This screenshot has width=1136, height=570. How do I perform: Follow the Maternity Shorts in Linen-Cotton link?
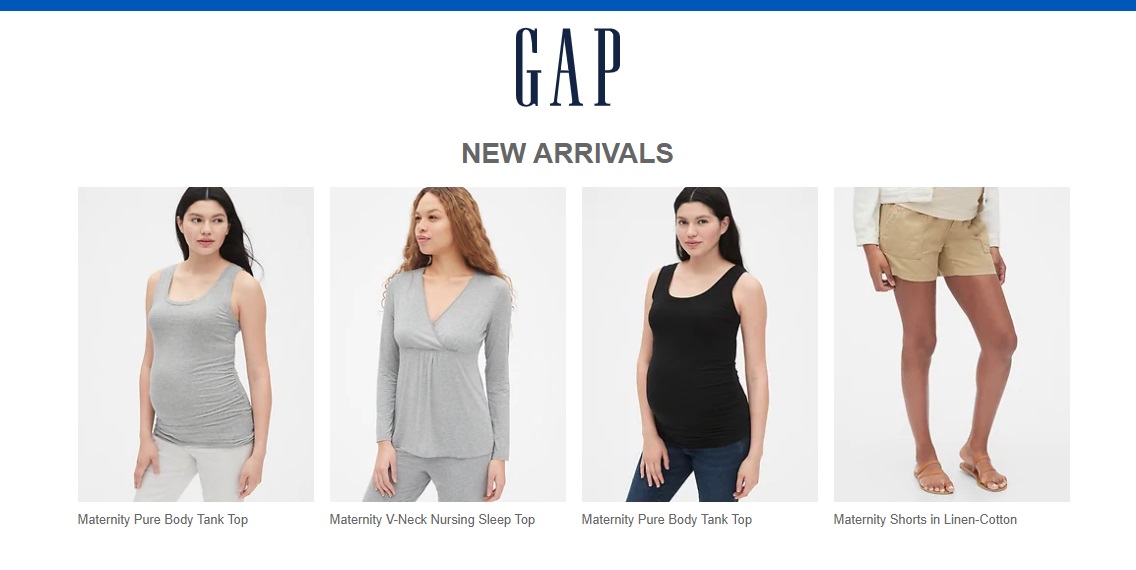click(x=925, y=519)
